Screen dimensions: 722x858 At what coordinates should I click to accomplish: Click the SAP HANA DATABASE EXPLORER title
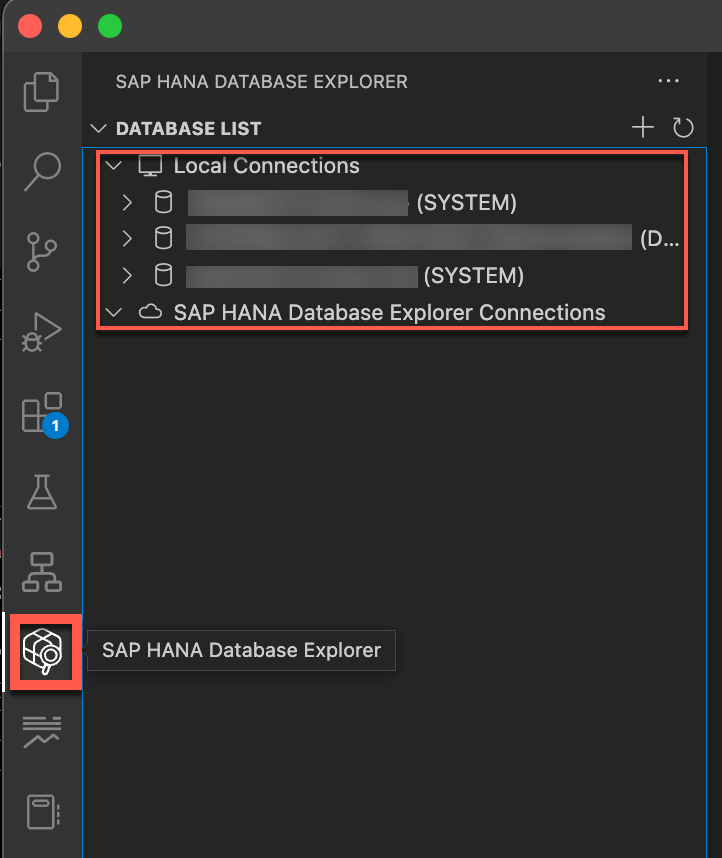[262, 82]
